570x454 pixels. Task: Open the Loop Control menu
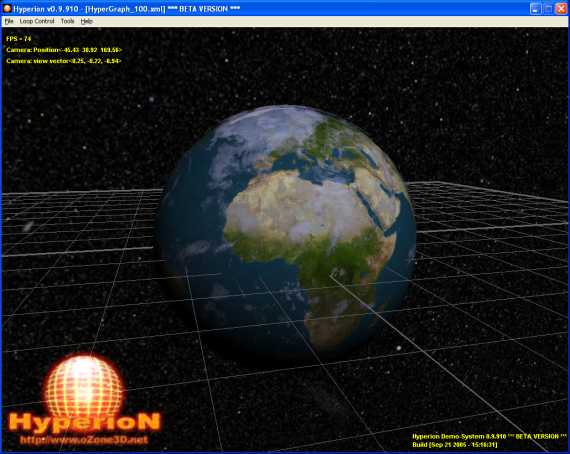pyautogui.click(x=37, y=21)
